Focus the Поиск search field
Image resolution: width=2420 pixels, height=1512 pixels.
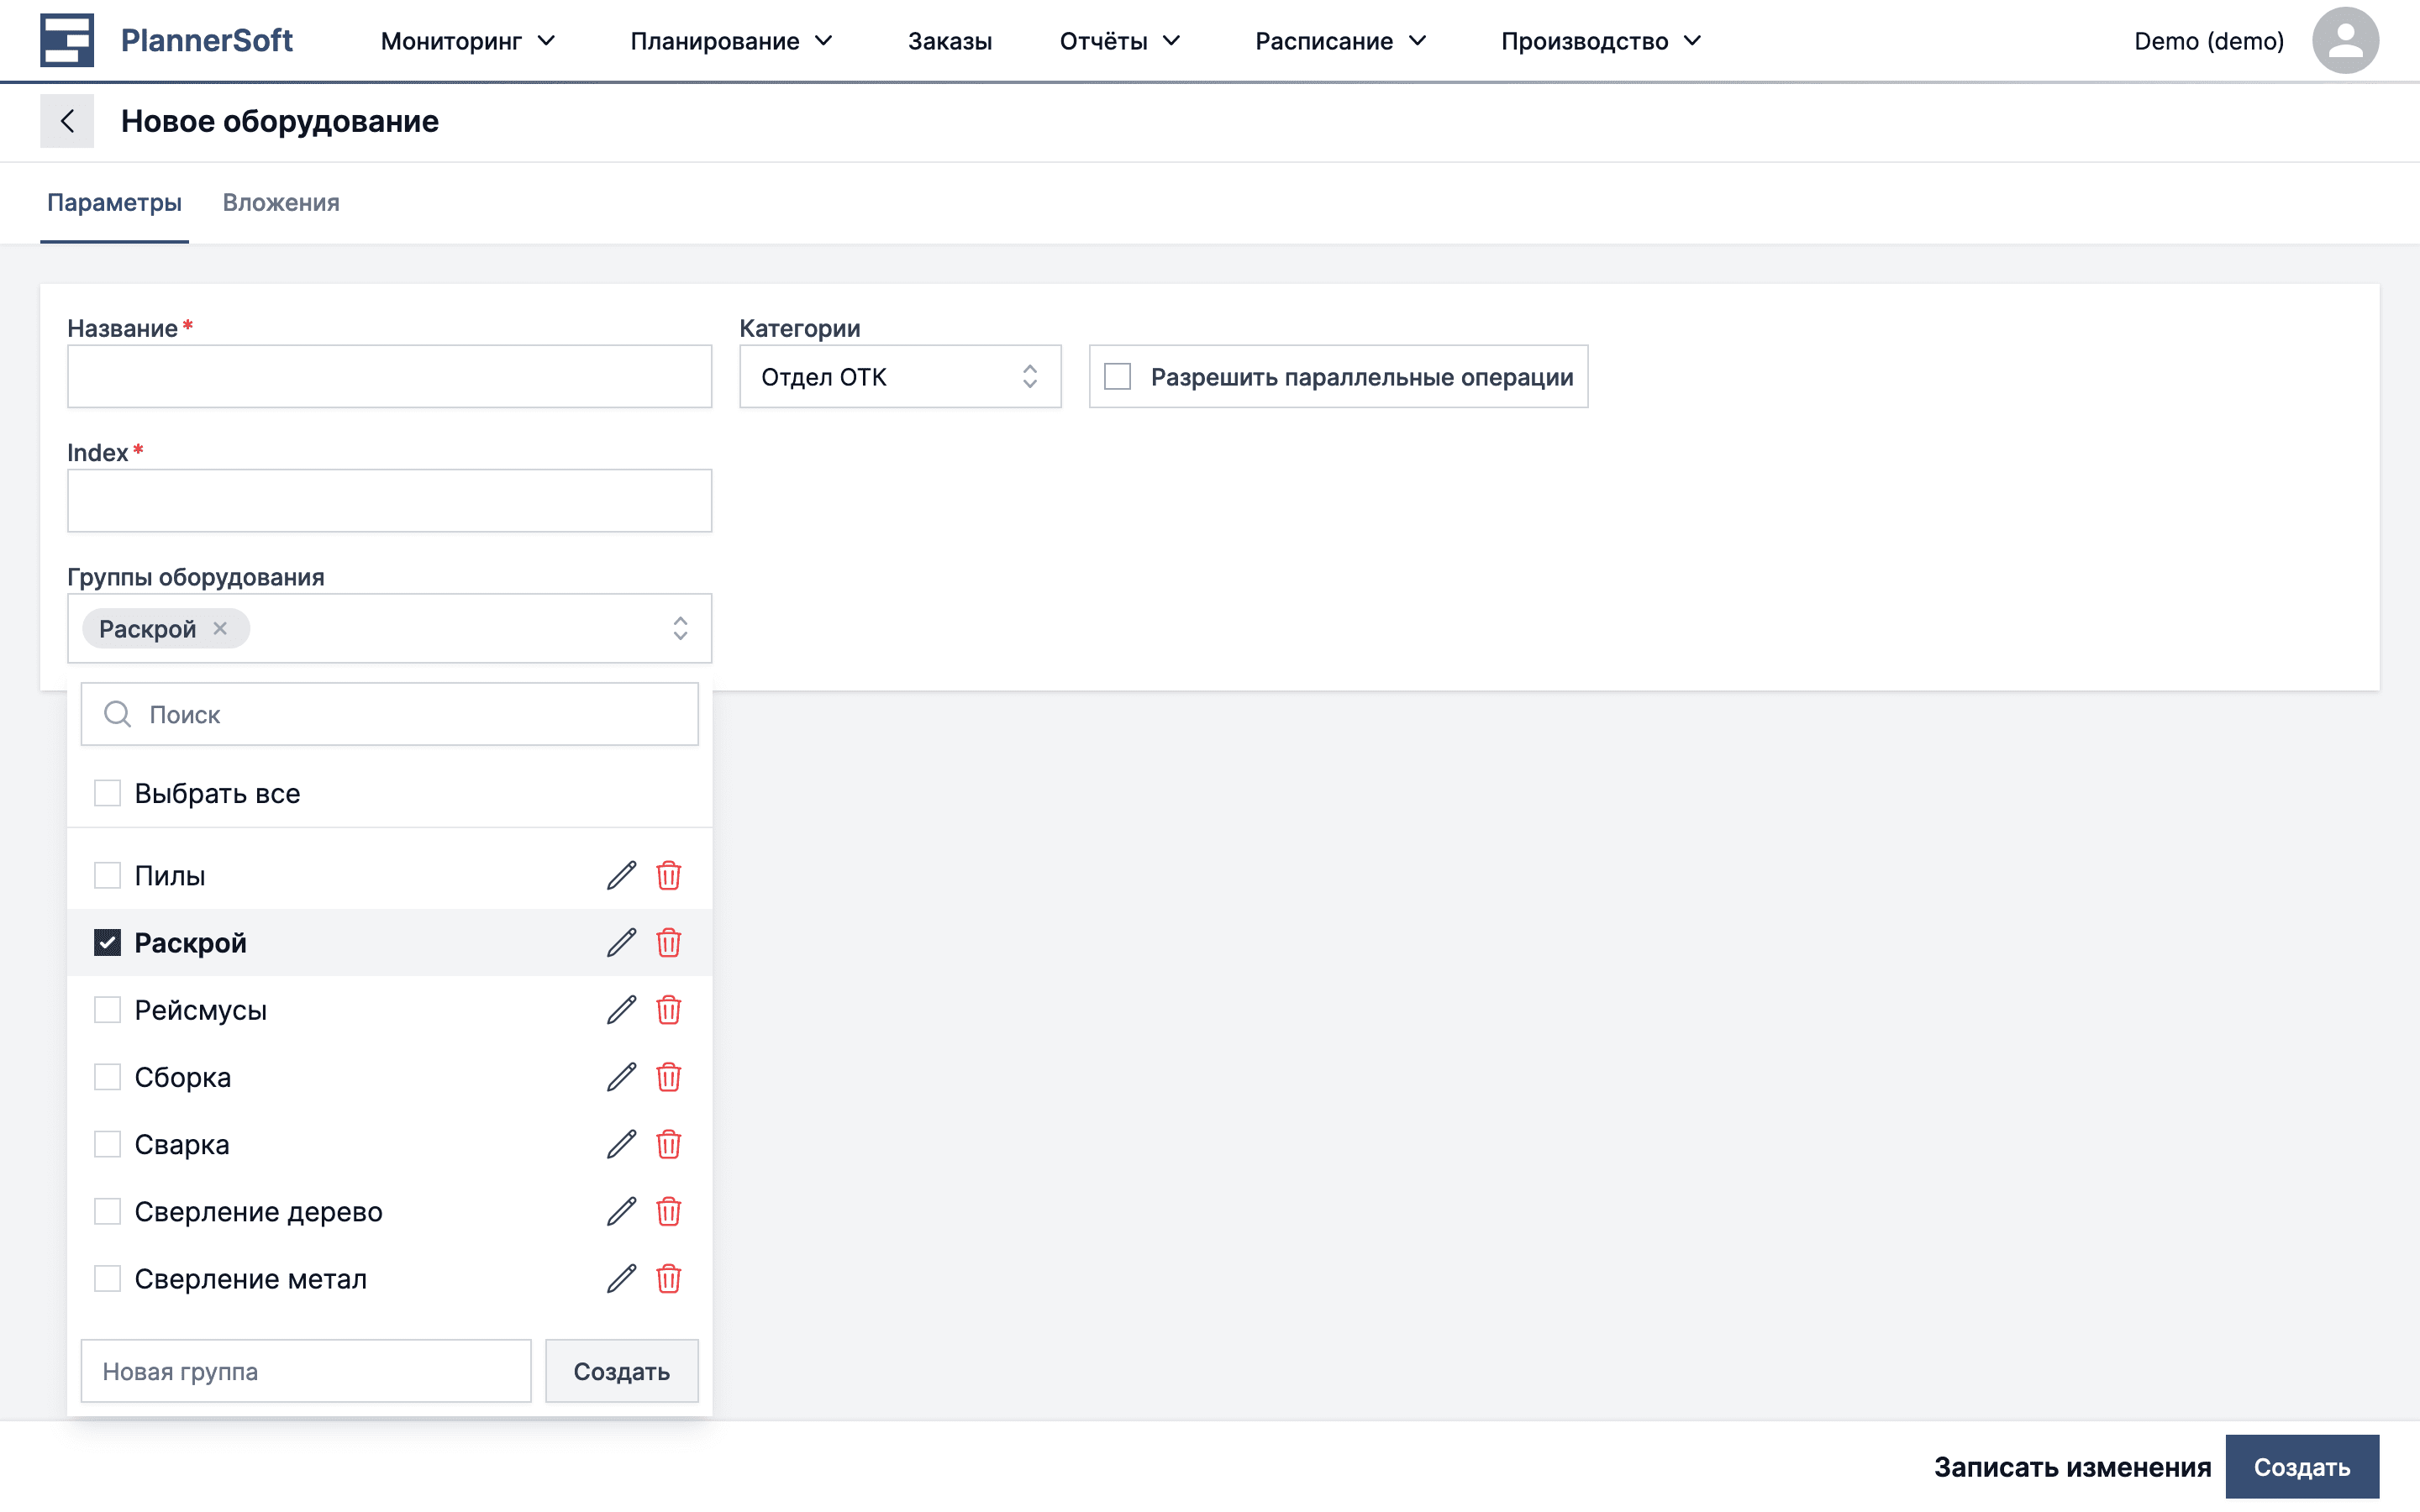[x=410, y=714]
